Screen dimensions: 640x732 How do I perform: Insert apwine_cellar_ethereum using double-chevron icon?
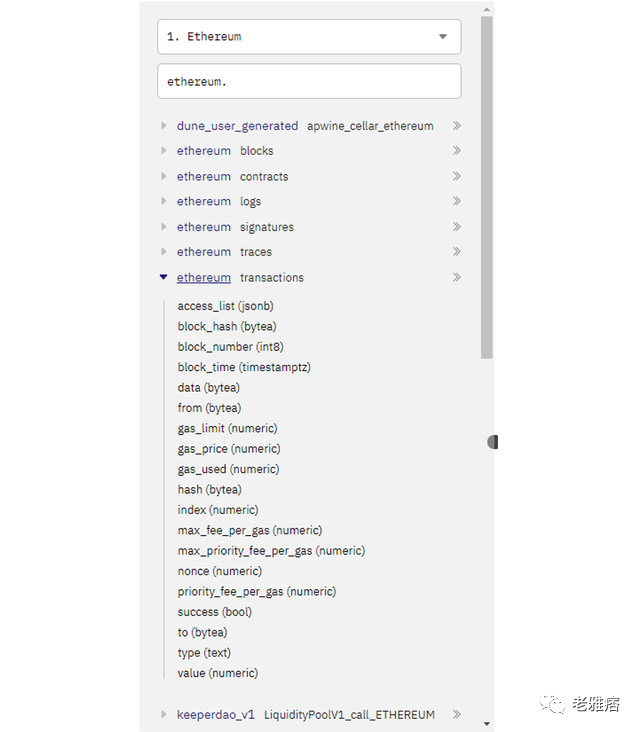[x=457, y=126]
